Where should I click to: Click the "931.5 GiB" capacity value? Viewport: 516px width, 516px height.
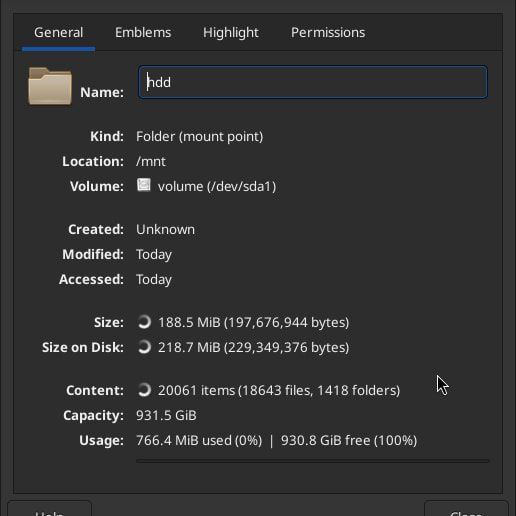(166, 415)
